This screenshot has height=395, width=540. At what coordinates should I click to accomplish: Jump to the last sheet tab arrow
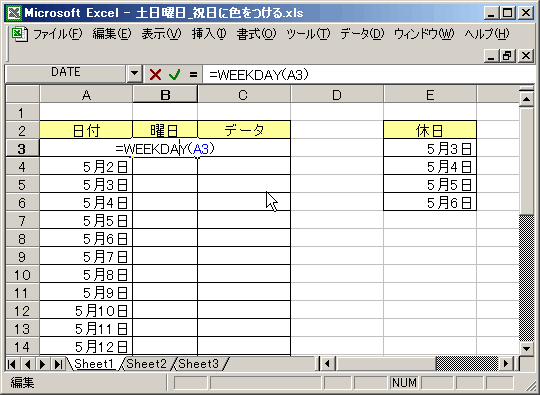[x=58, y=364]
